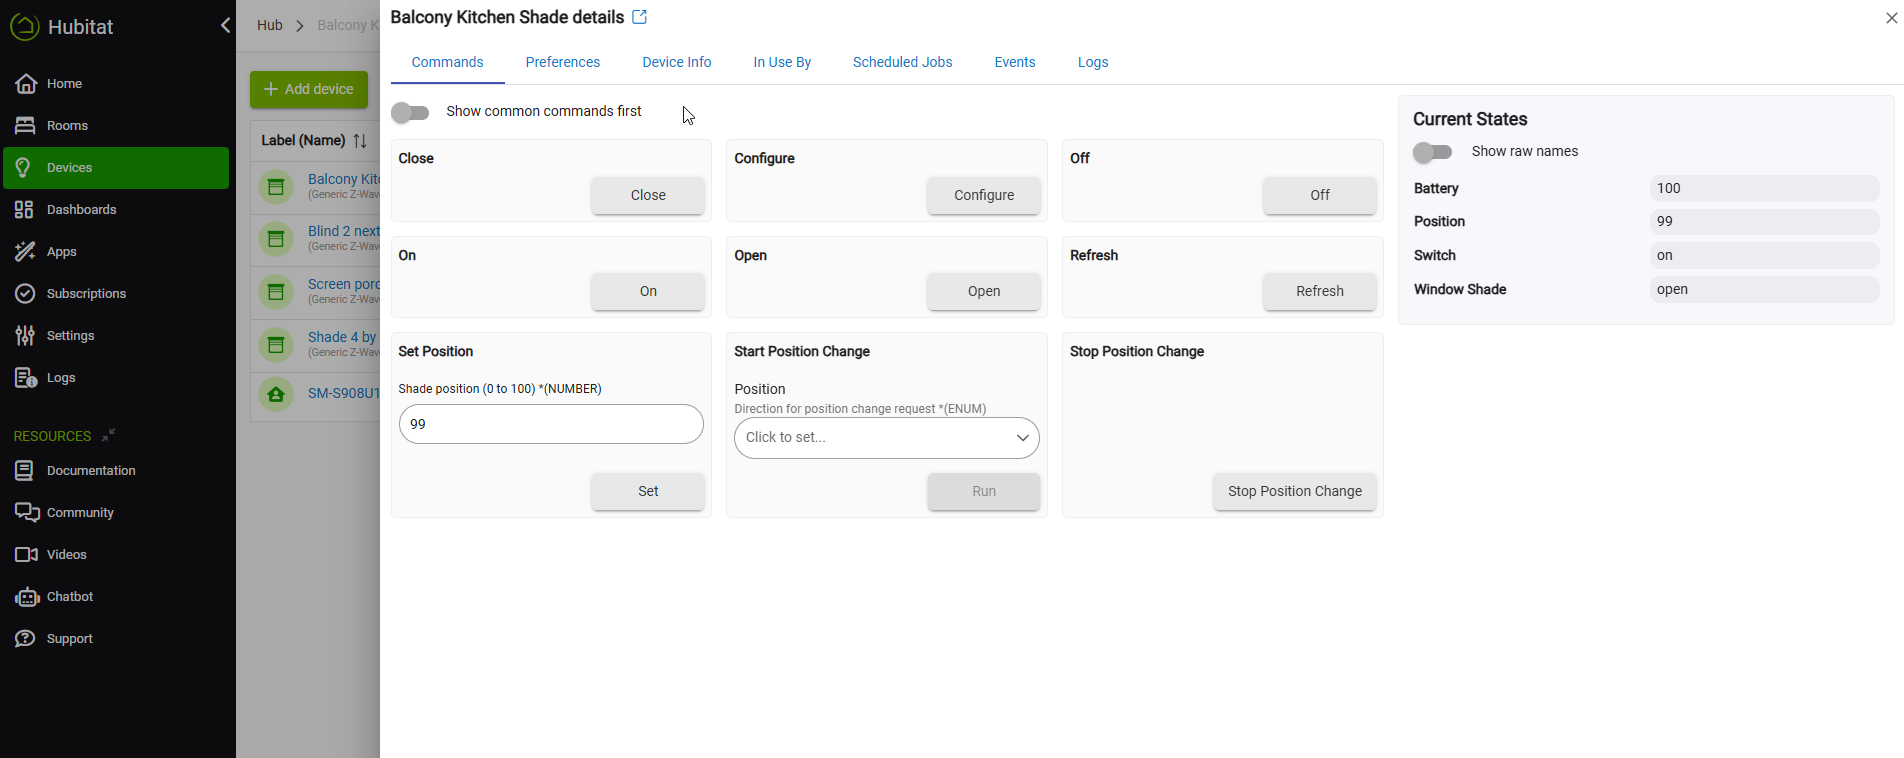Open the position change direction dropdown

886,438
